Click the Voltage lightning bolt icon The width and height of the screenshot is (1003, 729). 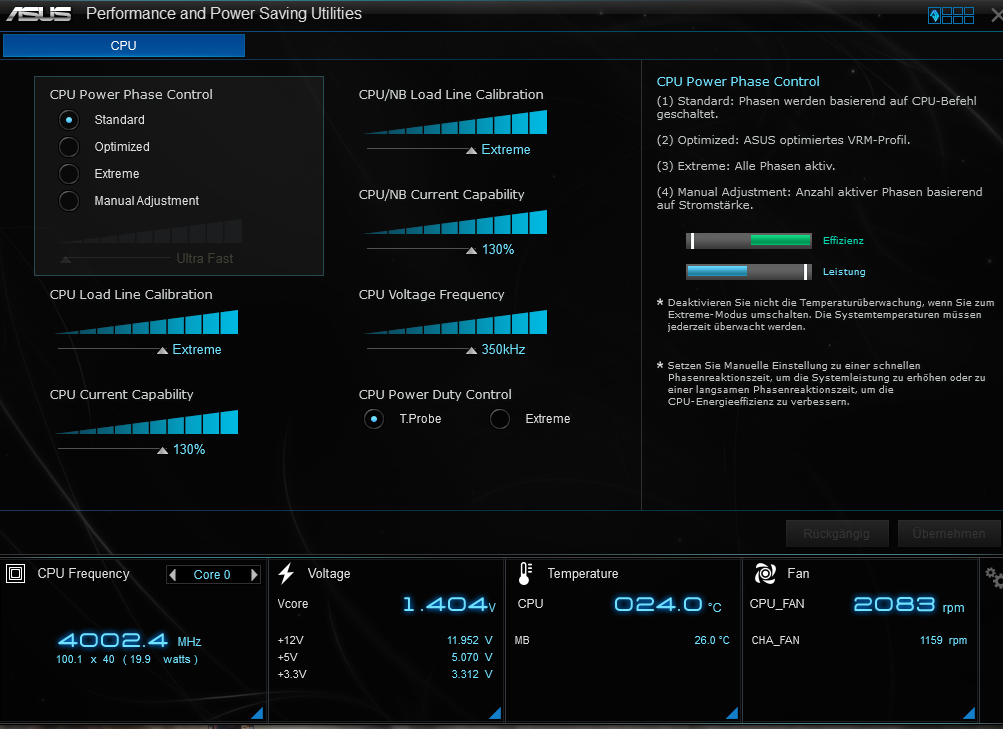[x=286, y=574]
